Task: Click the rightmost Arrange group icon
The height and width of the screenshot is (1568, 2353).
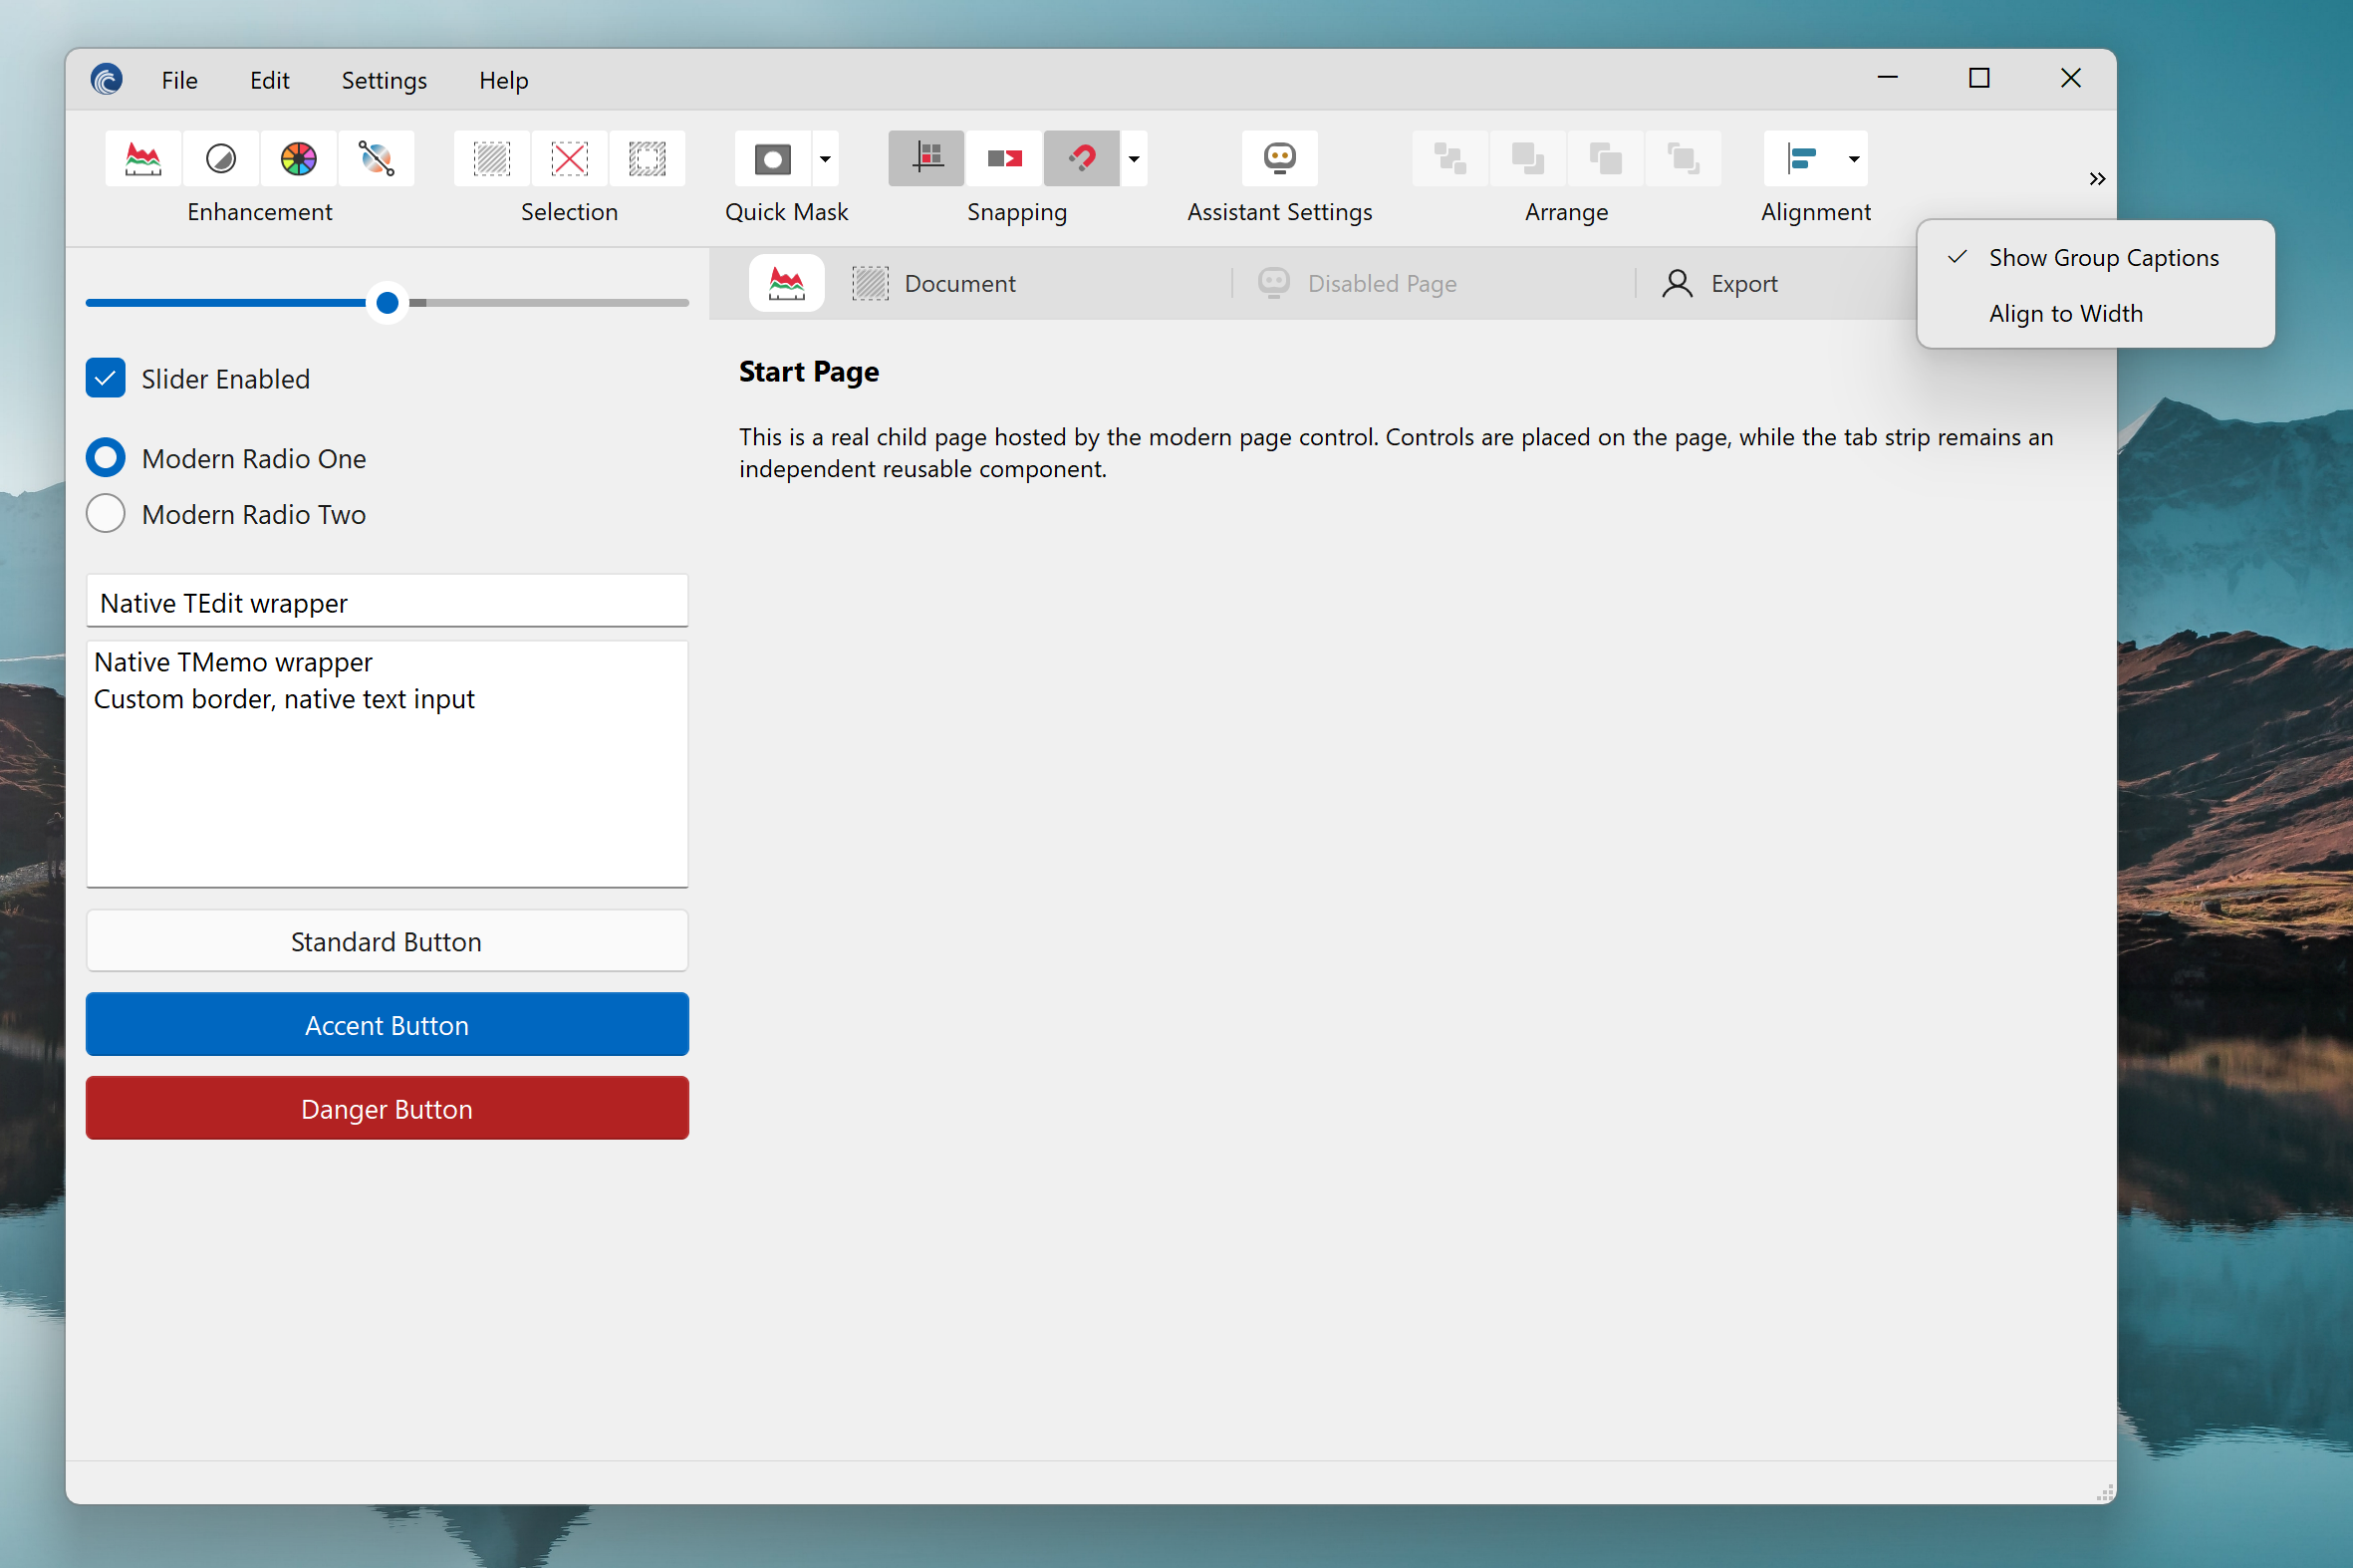Action: click(1684, 158)
